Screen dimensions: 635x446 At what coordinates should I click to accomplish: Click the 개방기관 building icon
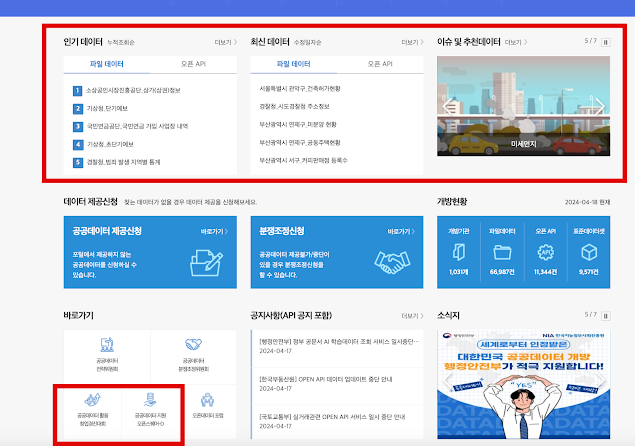point(458,252)
